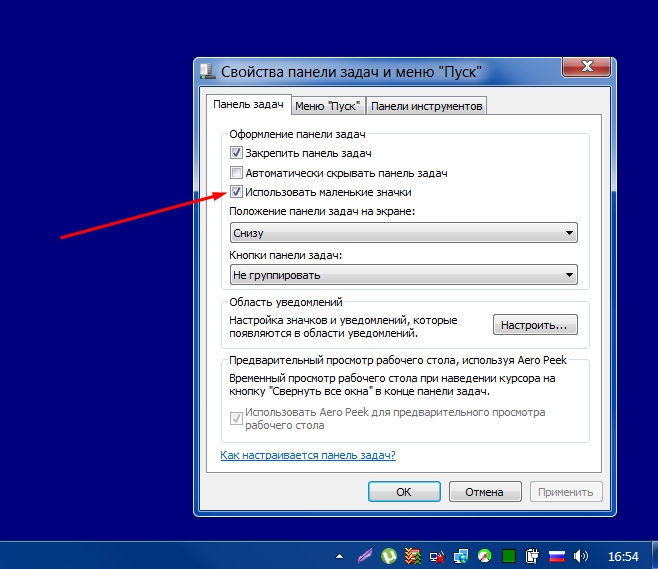Show hidden tray icons arrow
Viewport: 658px width, 569px height.
340,555
